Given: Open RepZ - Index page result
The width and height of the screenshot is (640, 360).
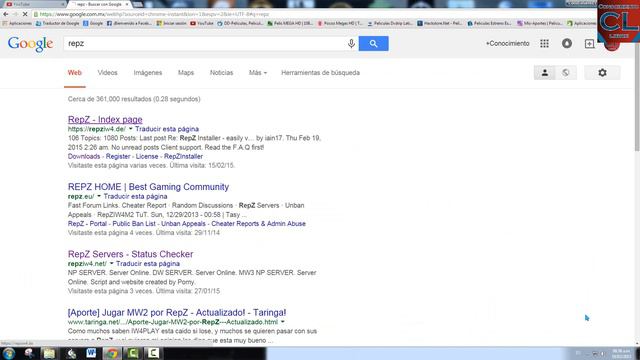Looking at the screenshot, I should 105,120.
